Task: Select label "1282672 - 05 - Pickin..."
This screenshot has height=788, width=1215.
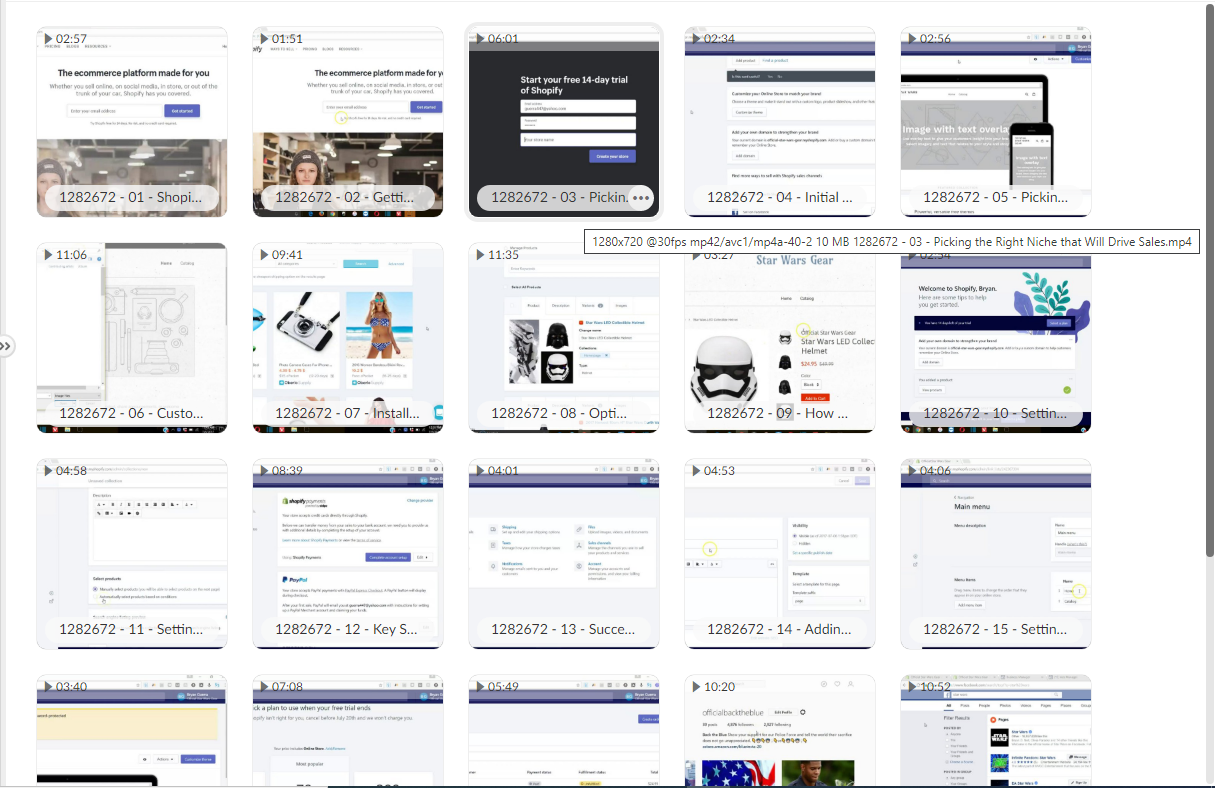Action: tap(995, 198)
